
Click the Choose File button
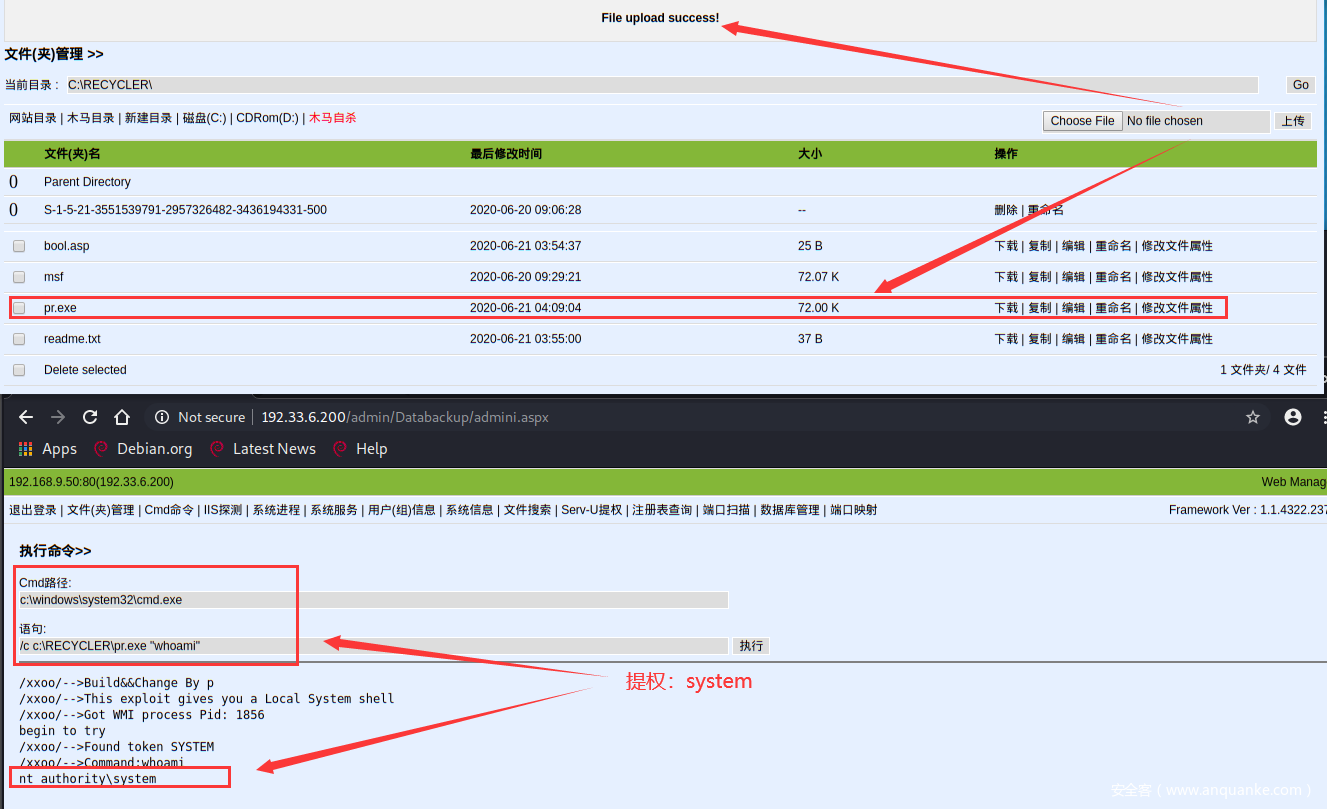pos(1082,121)
